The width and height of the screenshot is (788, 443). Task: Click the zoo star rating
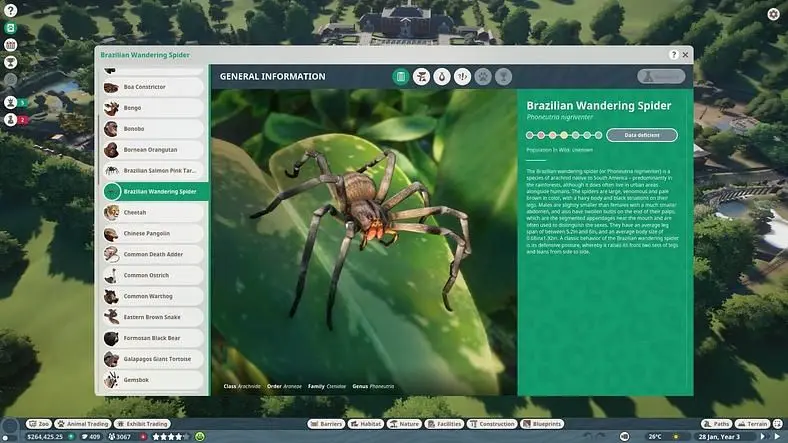pyautogui.click(x=170, y=437)
